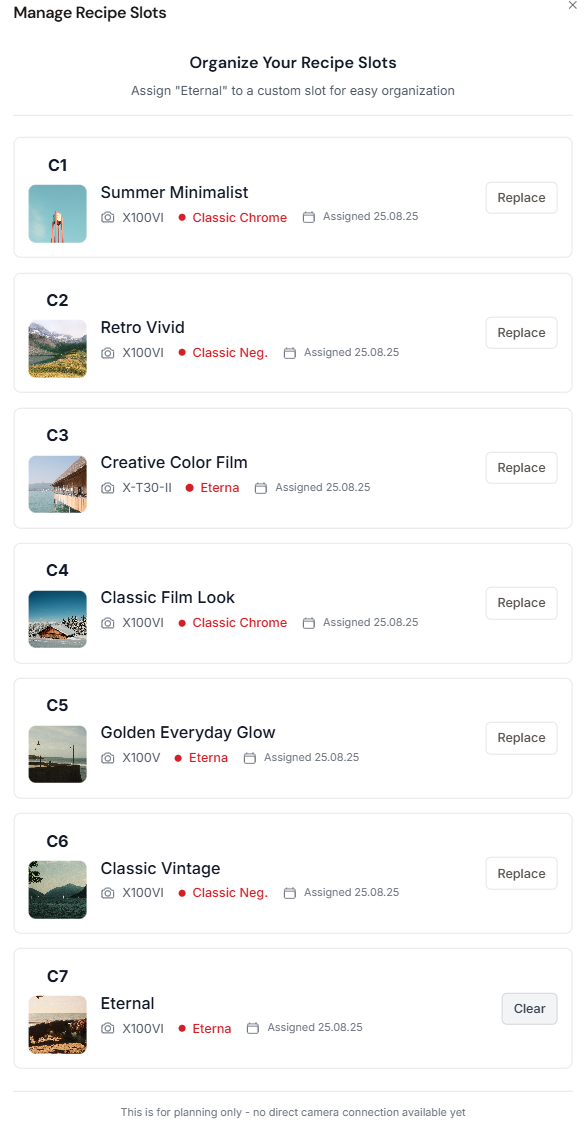Replace the Retro Vivid recipe in C2
This screenshot has height=1130, width=585.
pyautogui.click(x=522, y=333)
